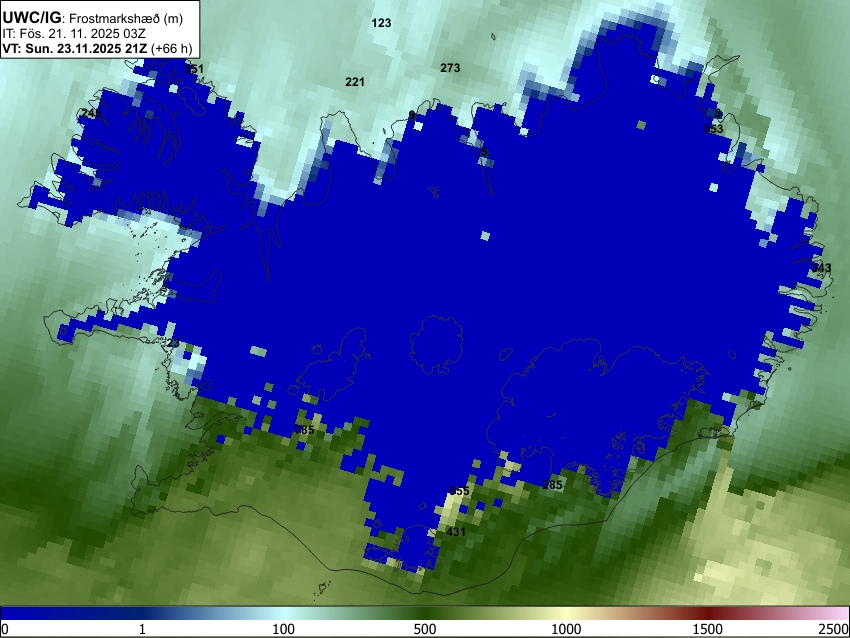The height and width of the screenshot is (638, 850).
Task: Click the color scale label '2500'
Action: 834,629
